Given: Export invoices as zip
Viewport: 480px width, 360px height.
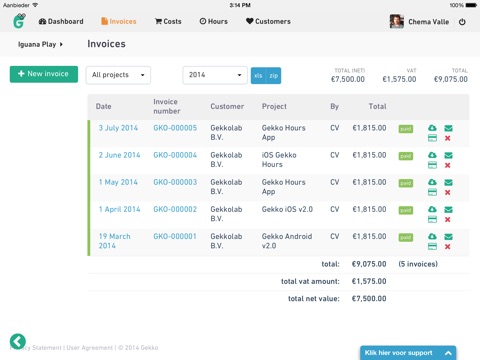Looking at the screenshot, I should point(274,76).
